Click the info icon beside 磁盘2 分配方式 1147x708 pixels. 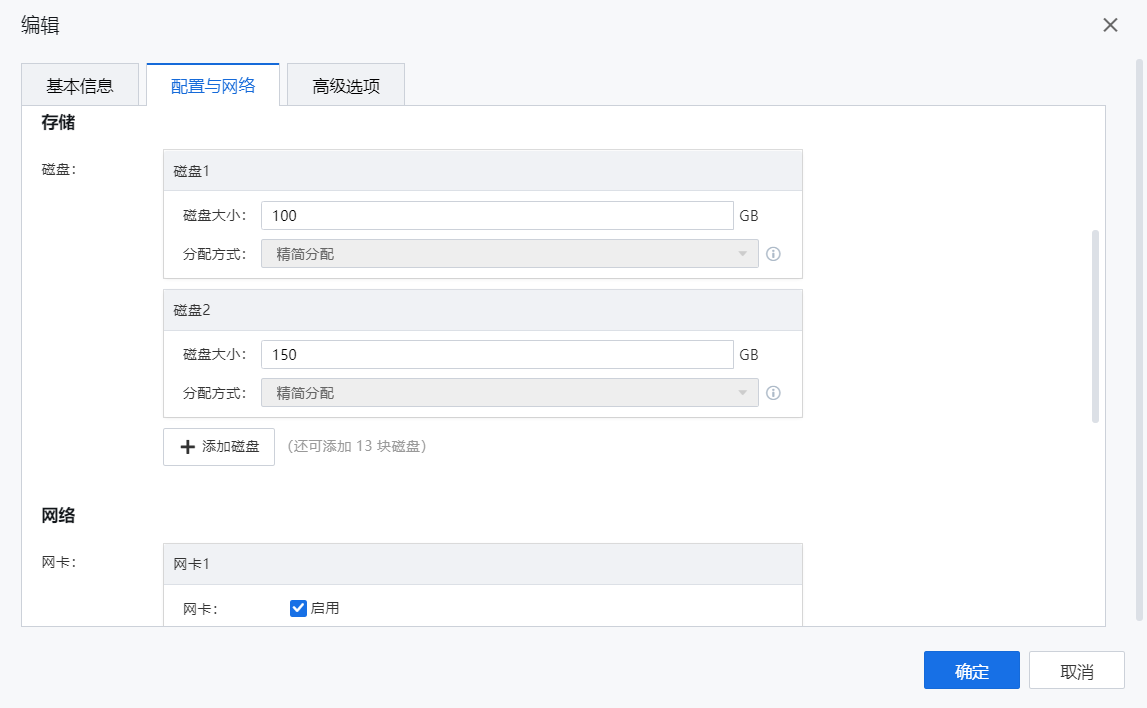pyautogui.click(x=773, y=393)
